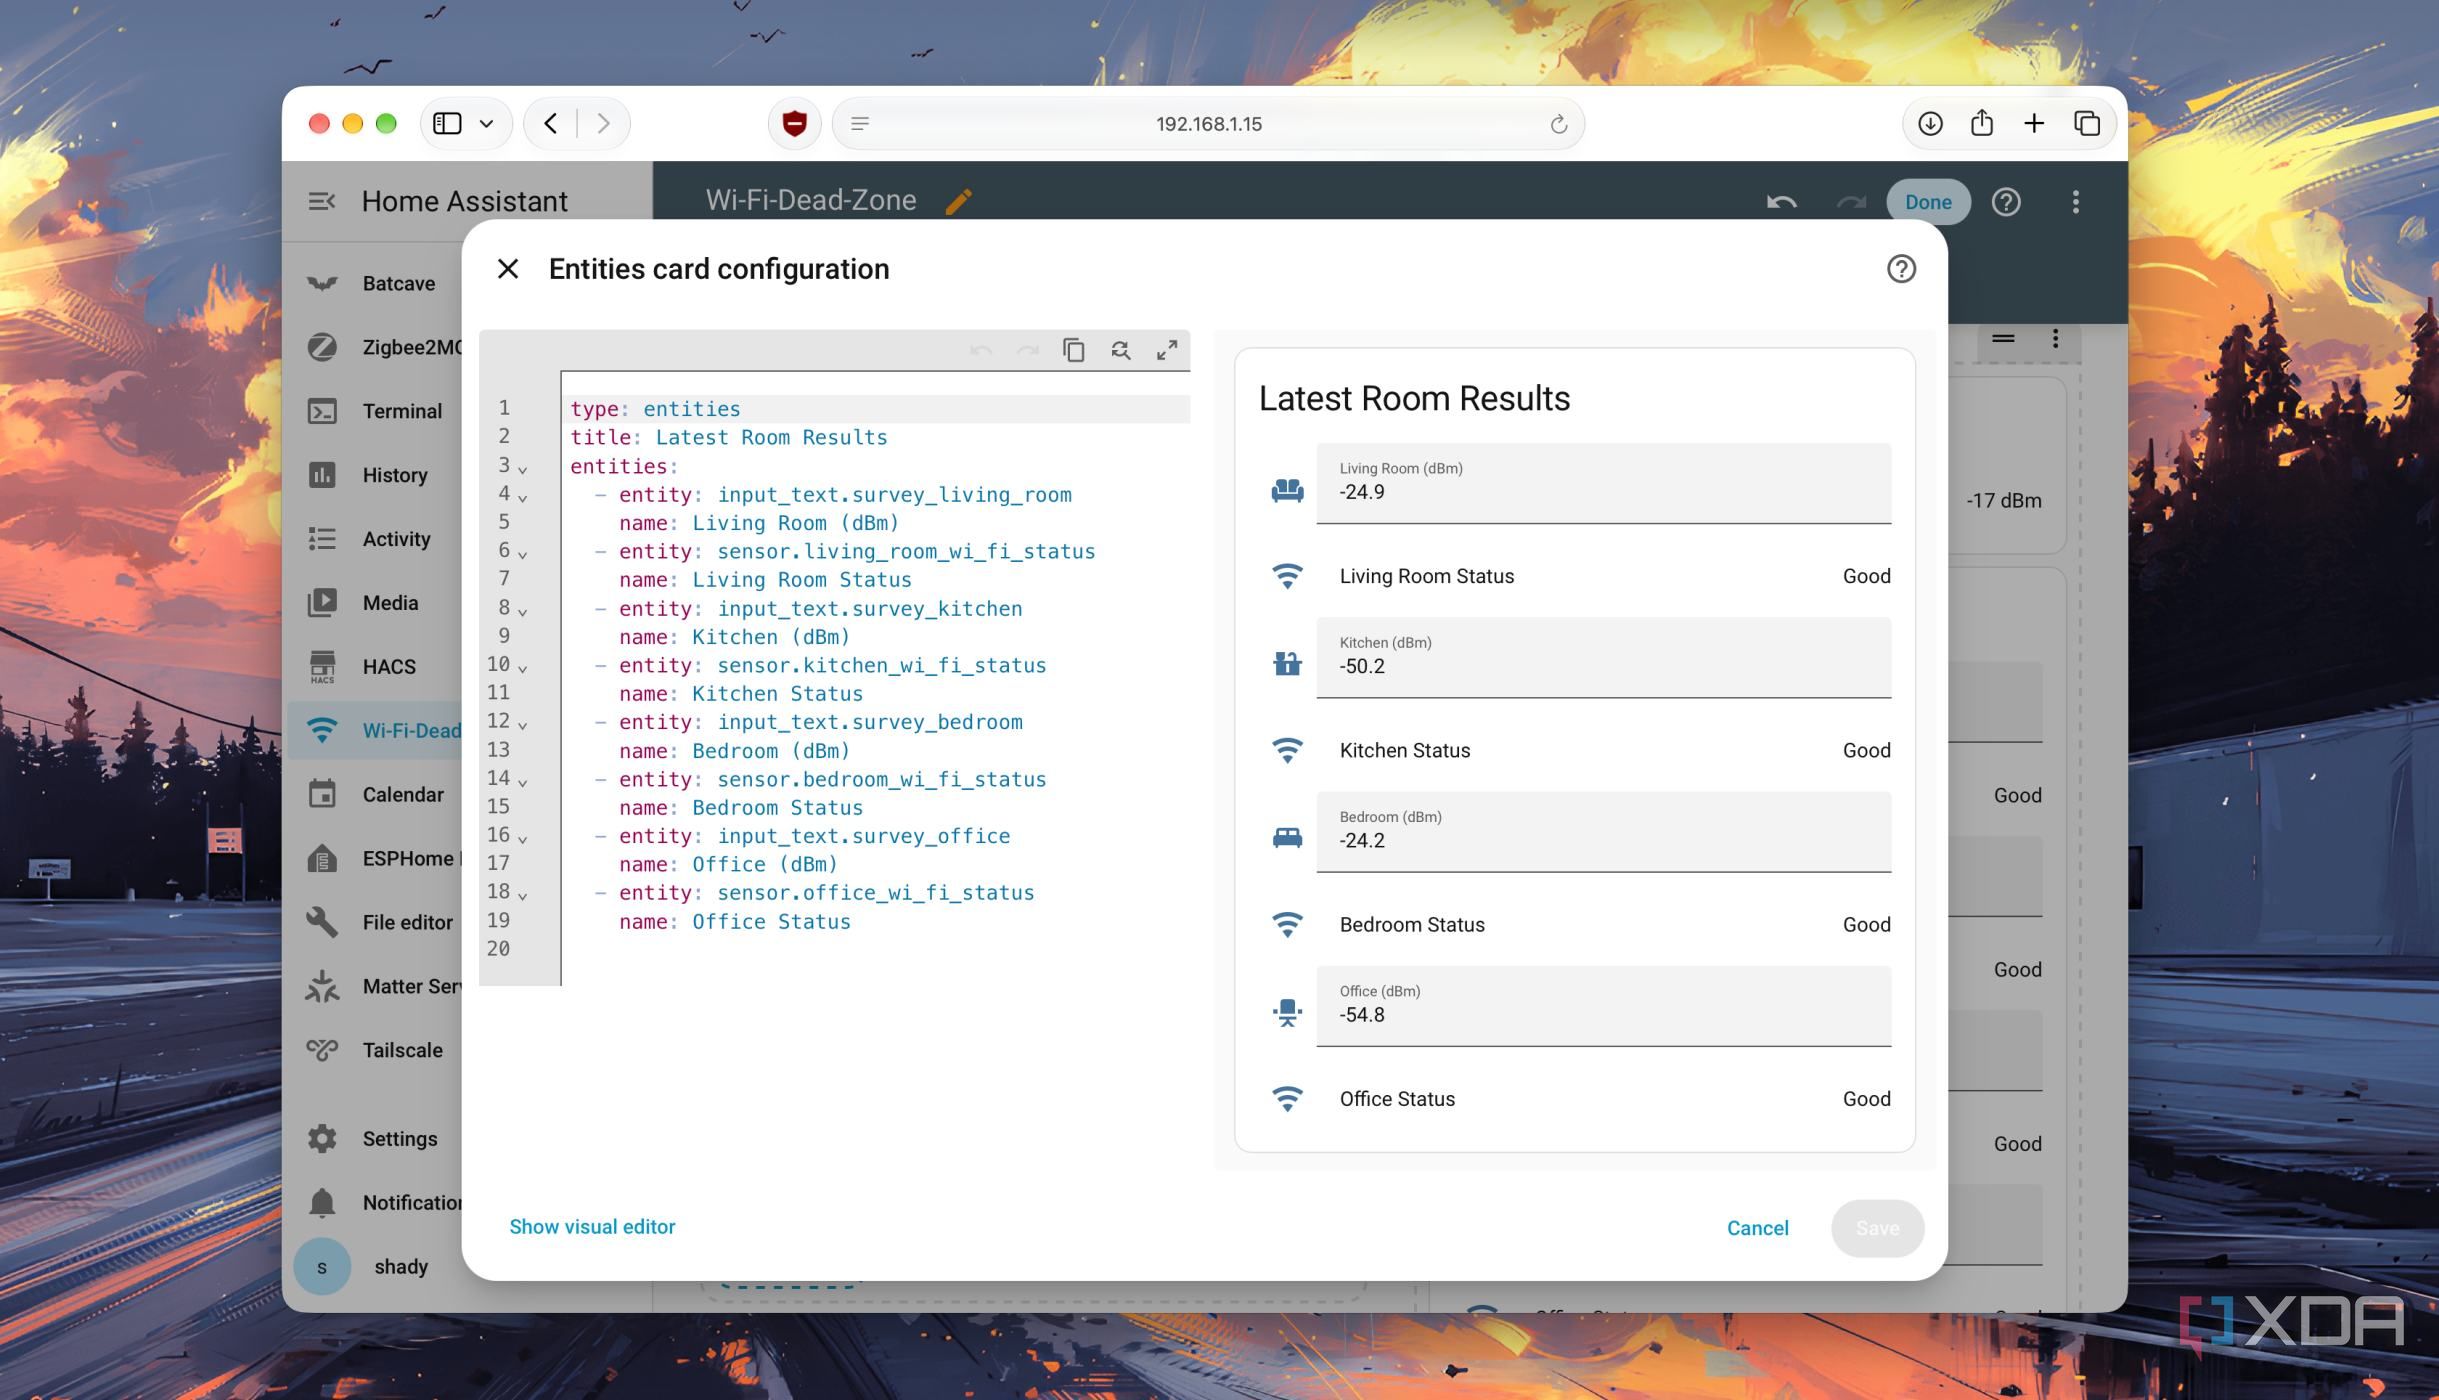Collapse the fold arrow at line 3
The height and width of the screenshot is (1400, 2439).
(522, 469)
